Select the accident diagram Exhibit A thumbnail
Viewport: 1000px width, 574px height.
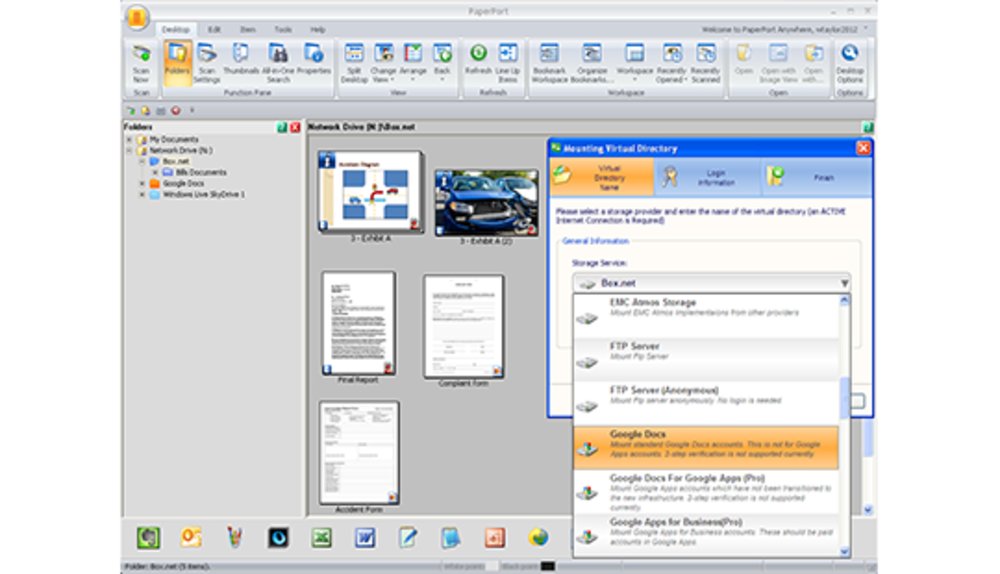371,192
